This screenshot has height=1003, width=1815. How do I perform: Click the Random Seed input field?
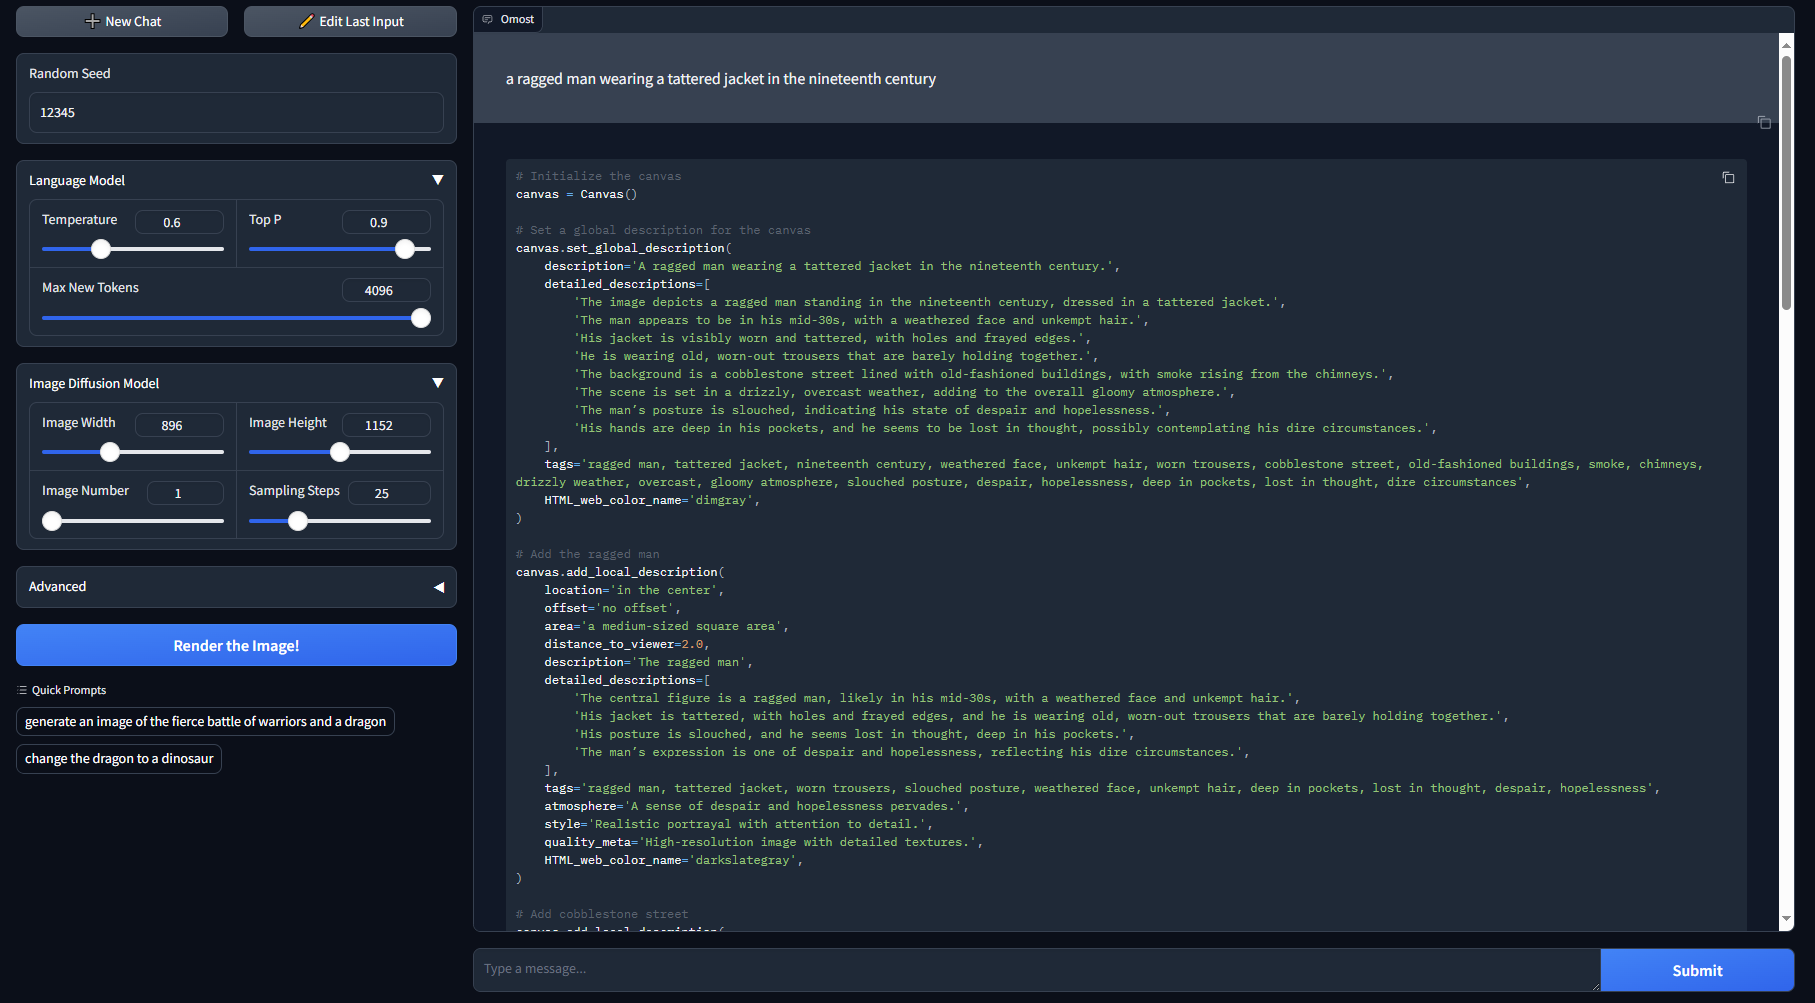[235, 112]
